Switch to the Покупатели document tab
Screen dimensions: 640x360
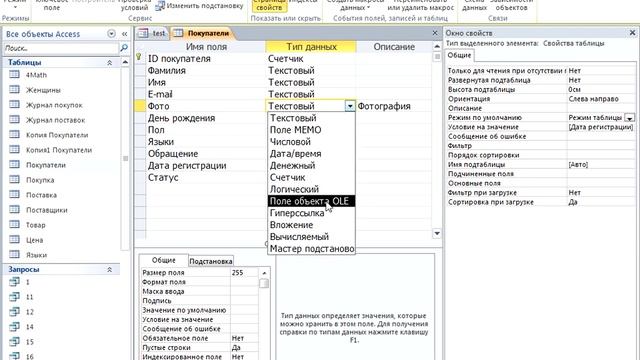pos(203,33)
